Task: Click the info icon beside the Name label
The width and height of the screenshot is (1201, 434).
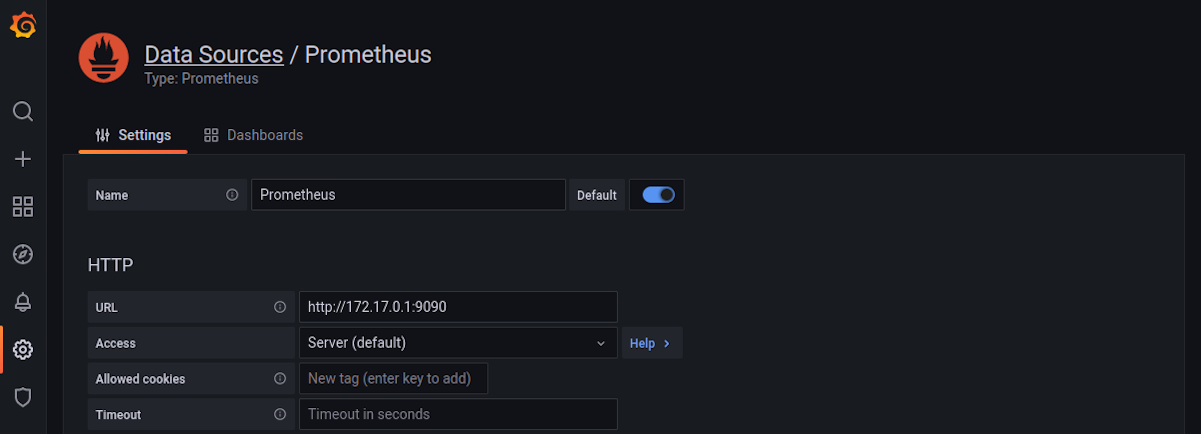Action: (x=232, y=195)
